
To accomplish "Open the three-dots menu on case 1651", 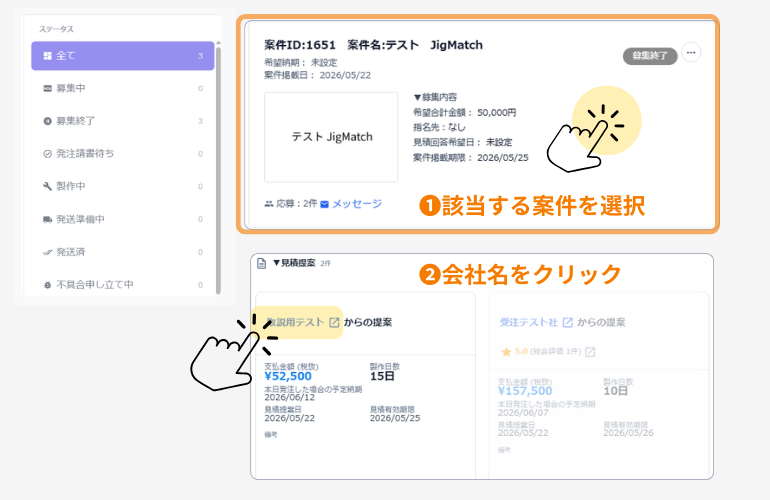I will pos(691,52).
